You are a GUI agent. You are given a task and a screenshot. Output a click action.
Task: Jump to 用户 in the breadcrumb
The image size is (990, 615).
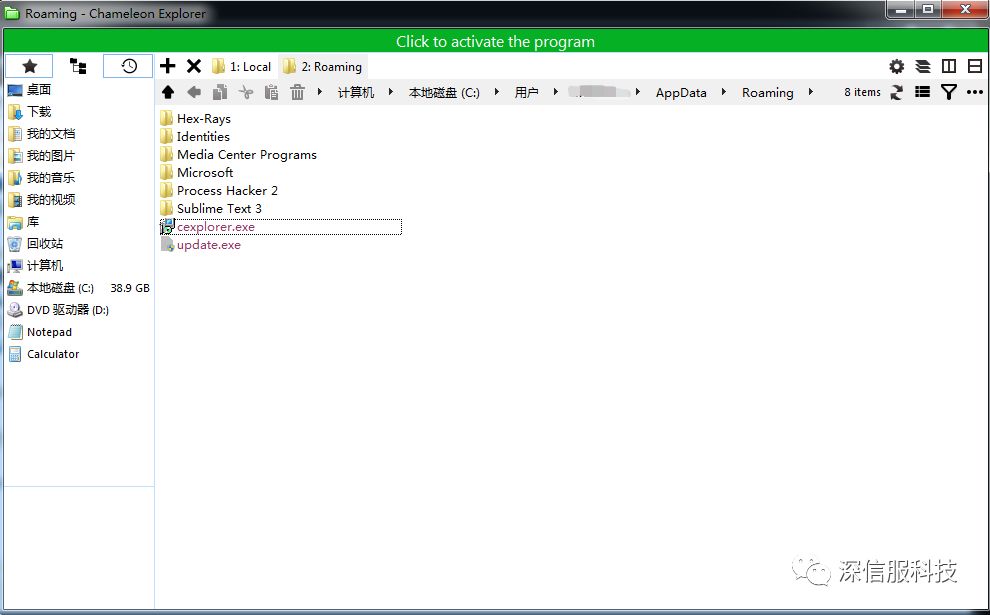(x=526, y=92)
